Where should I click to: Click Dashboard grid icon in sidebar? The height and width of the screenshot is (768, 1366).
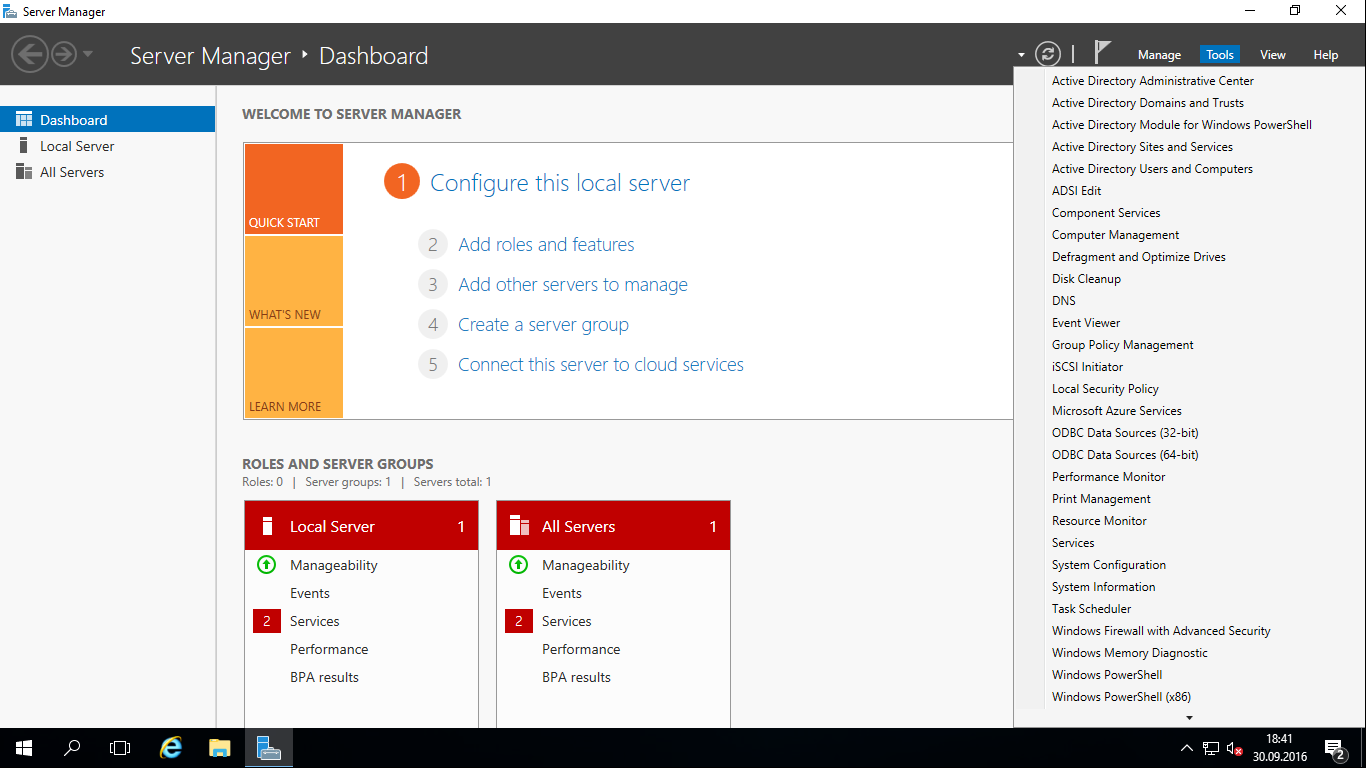pyautogui.click(x=24, y=119)
